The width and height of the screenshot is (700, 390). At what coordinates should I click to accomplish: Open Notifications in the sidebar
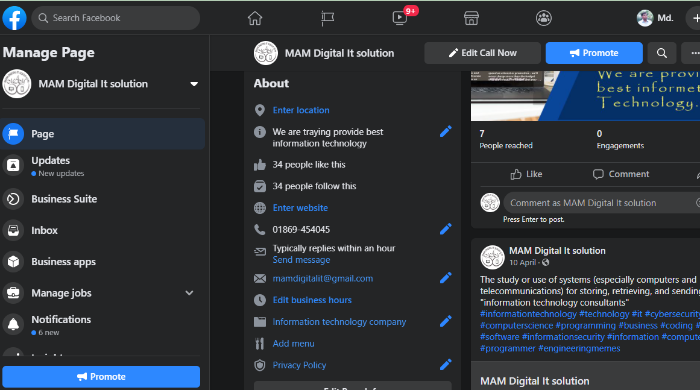103,325
